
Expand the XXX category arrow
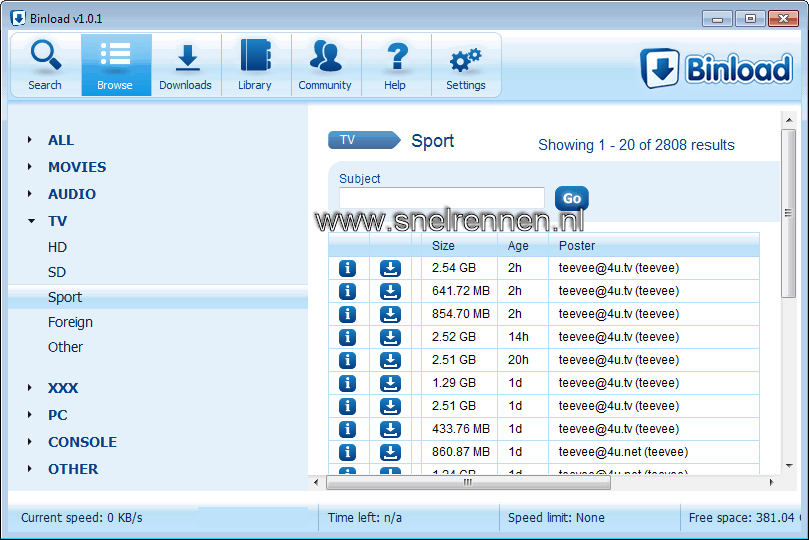[x=30, y=387]
